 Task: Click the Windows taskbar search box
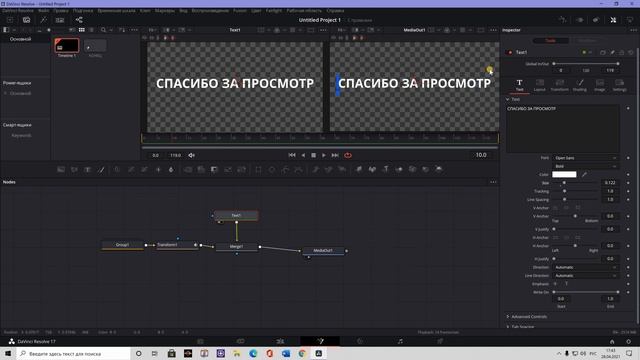(73, 353)
